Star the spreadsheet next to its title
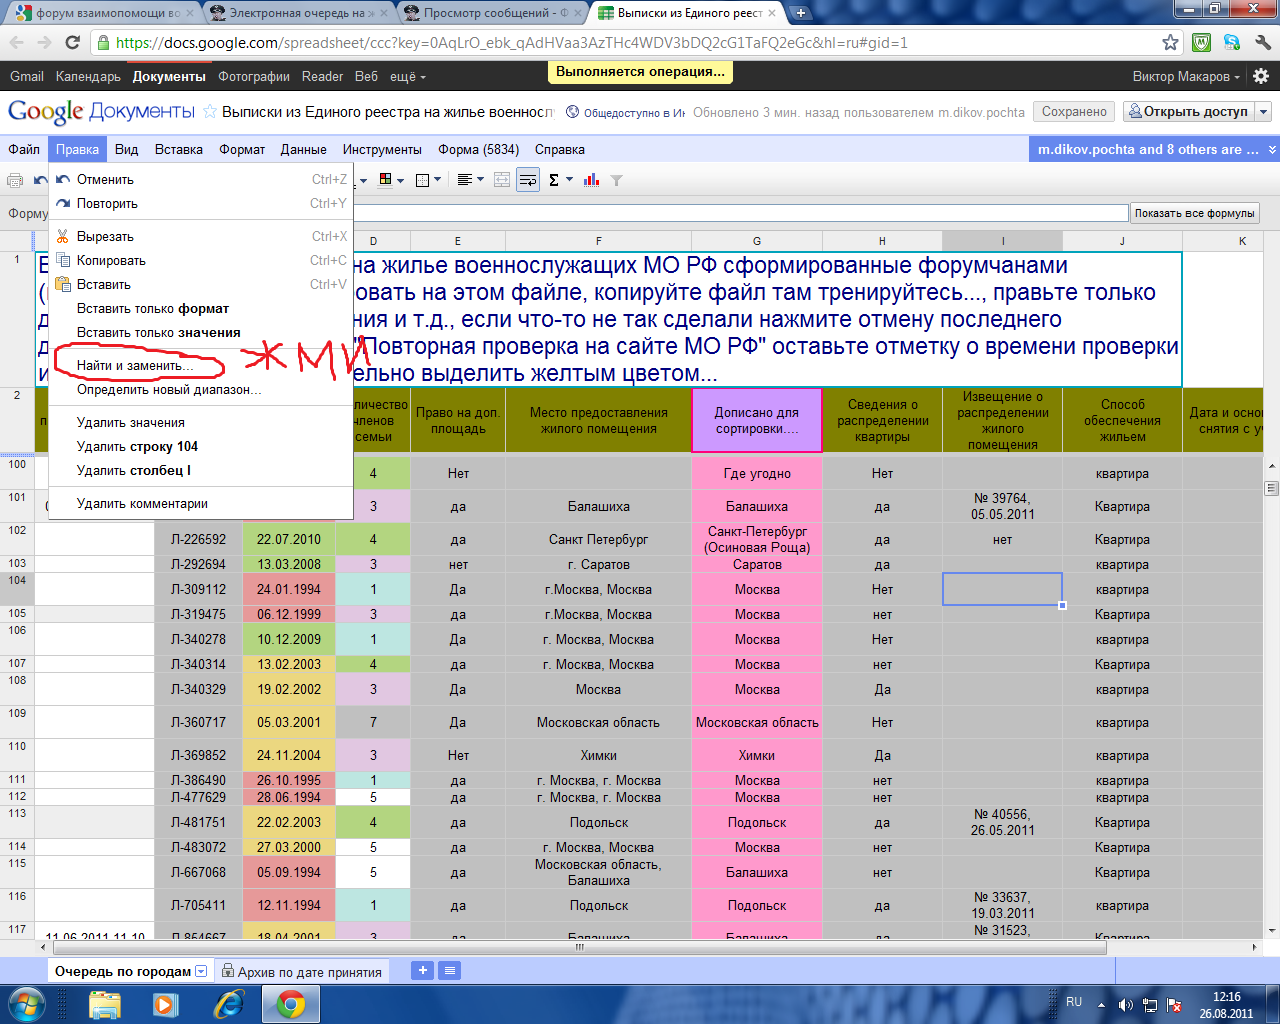Screen dimensions: 1280x1024 (210, 112)
